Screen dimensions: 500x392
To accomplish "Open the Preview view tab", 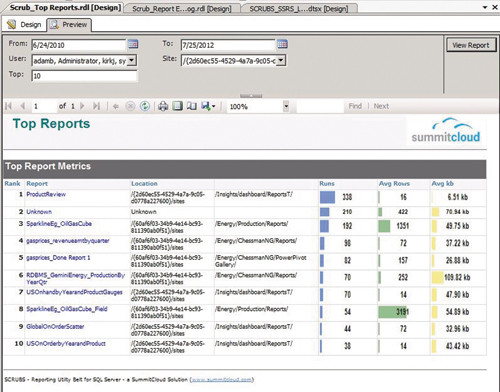I will click(x=69, y=24).
